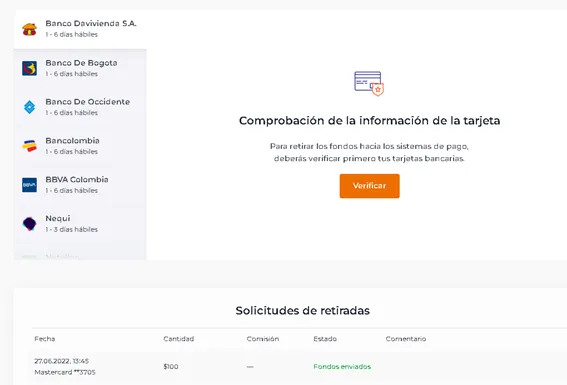The width and height of the screenshot is (567, 385).
Task: Click the Bancolombia striped logo icon
Action: pos(29,146)
